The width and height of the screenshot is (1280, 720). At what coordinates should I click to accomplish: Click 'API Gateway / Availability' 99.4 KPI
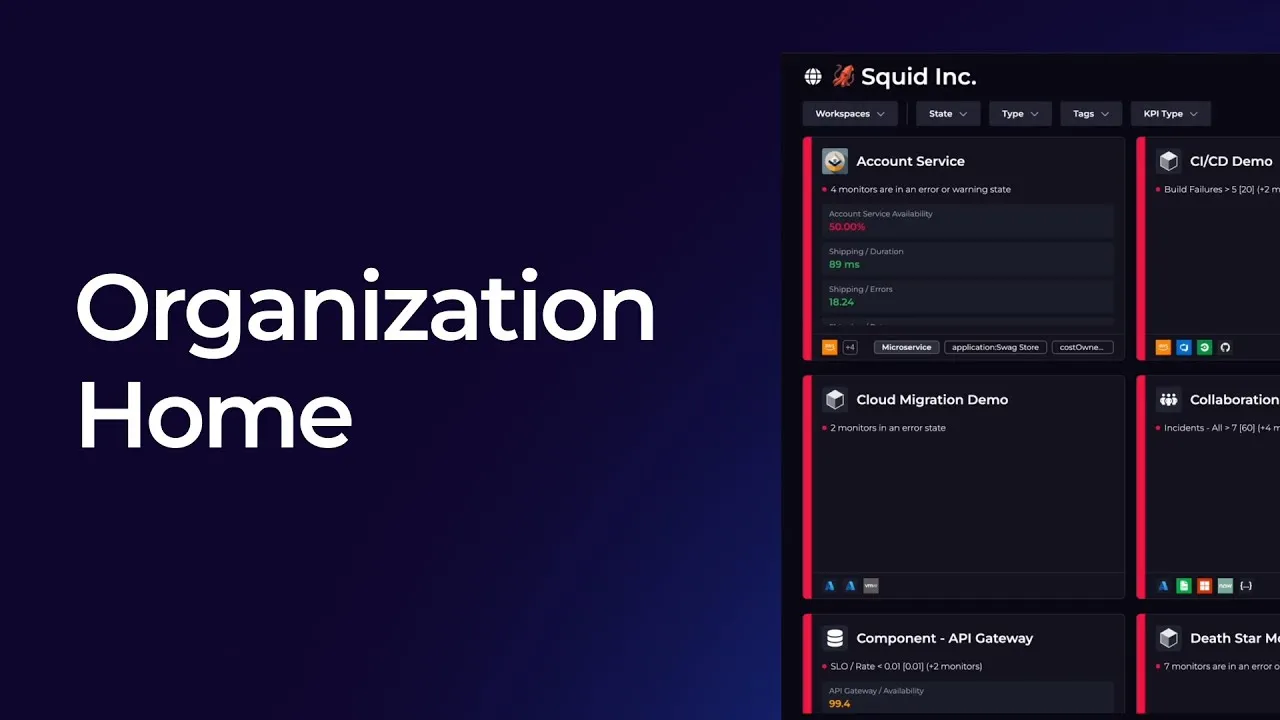[x=968, y=697]
